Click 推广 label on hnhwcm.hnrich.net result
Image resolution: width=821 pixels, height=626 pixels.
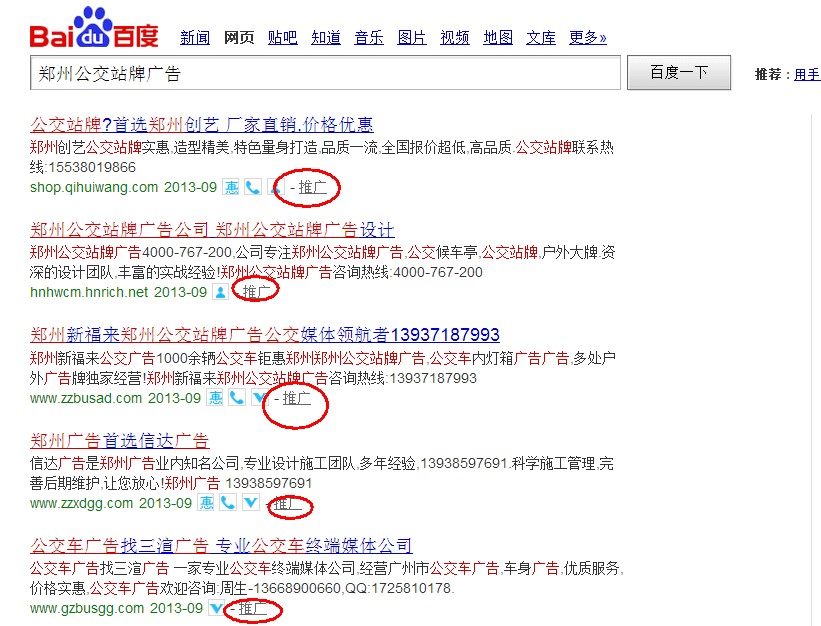click(257, 292)
